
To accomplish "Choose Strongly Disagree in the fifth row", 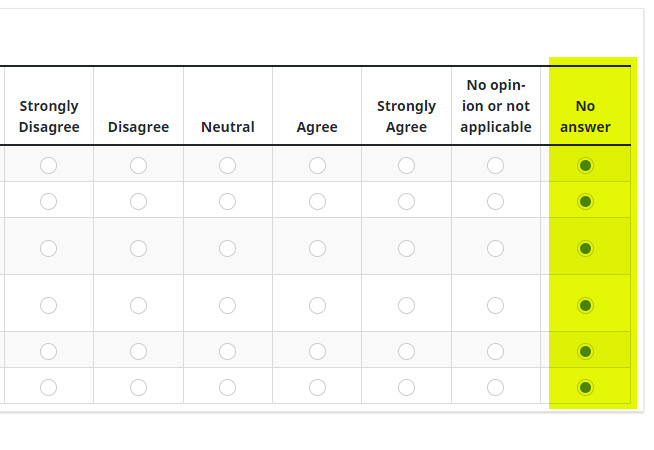I will pos(48,351).
